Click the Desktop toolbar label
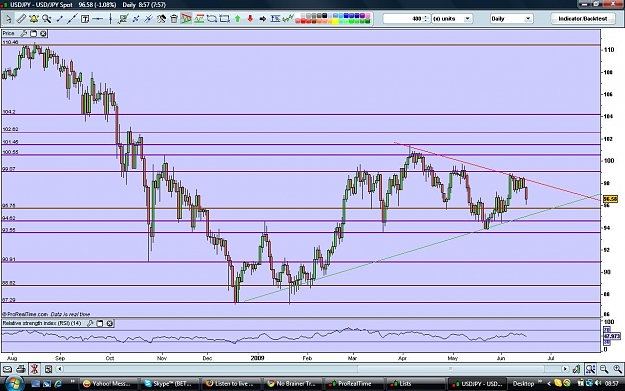This screenshot has height=391, width=625. click(x=523, y=384)
